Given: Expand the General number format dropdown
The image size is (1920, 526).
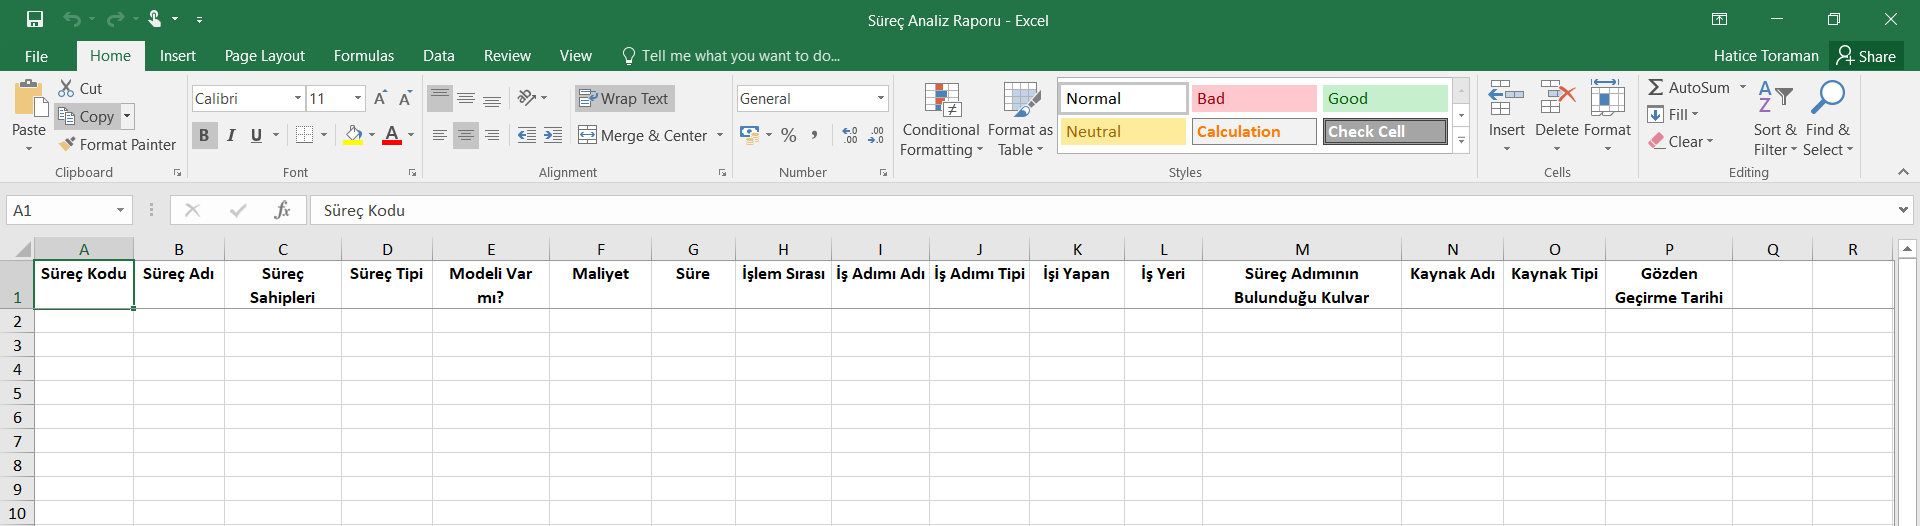Looking at the screenshot, I should point(880,98).
